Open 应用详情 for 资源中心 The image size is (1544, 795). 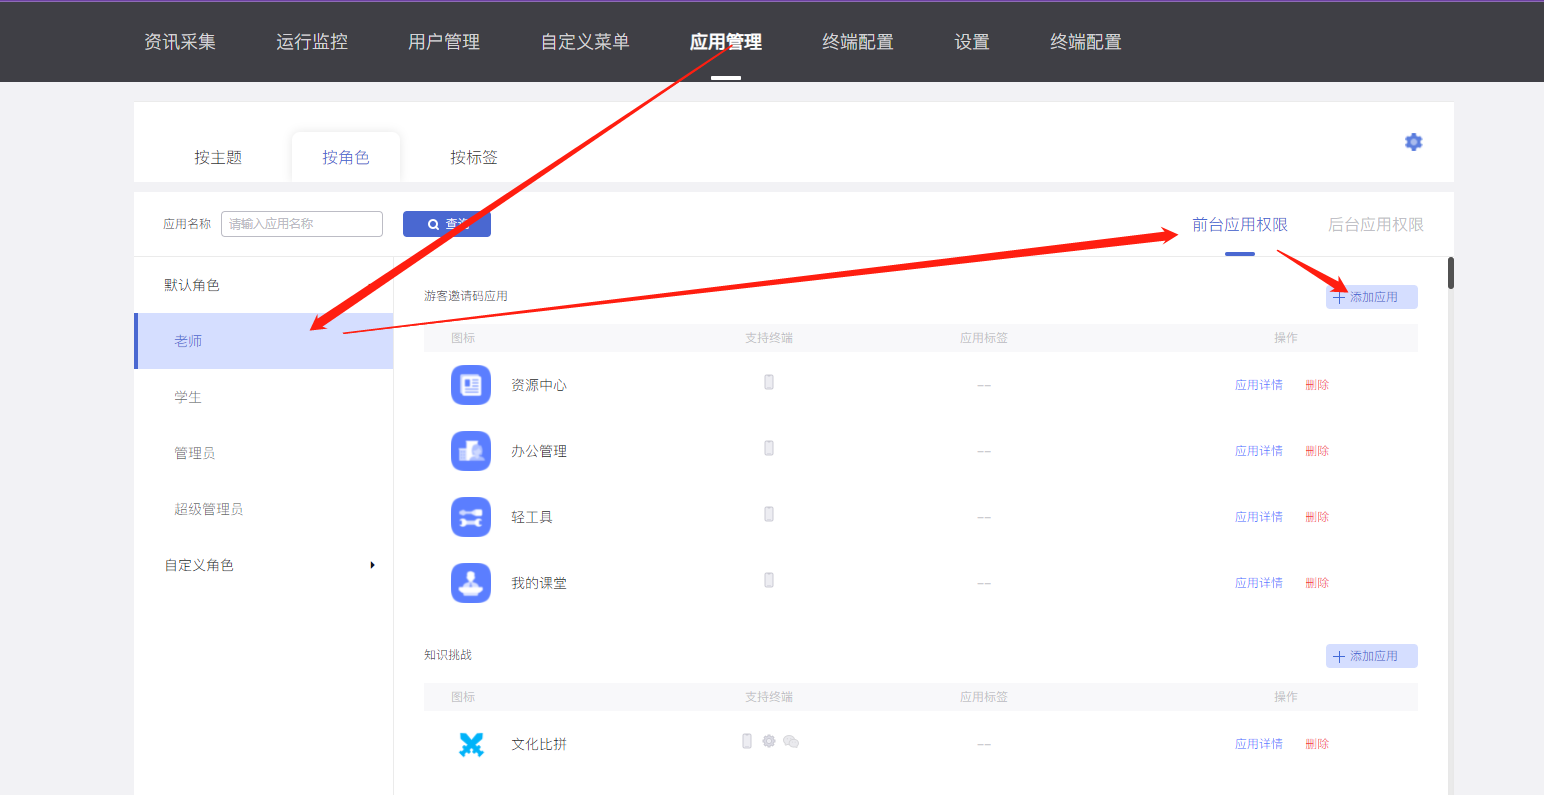(x=1259, y=385)
